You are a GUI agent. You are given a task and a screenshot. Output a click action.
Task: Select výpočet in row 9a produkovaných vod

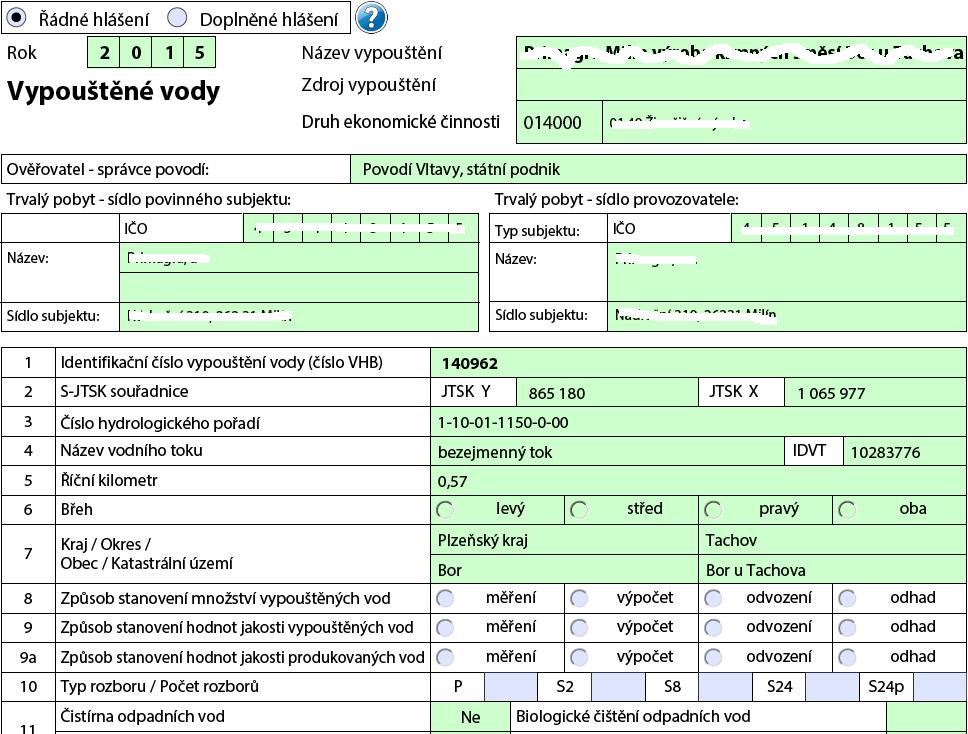579,657
